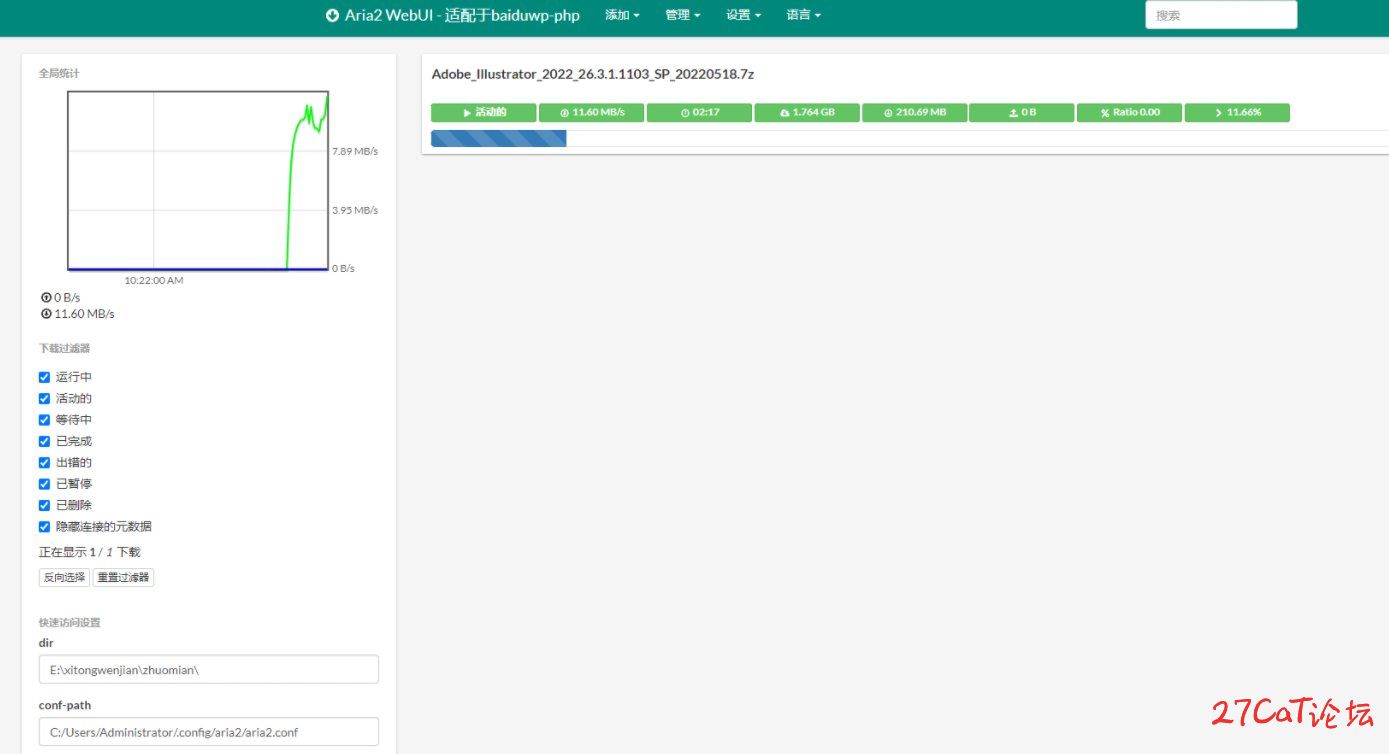Toggle the 已完成 filter checkbox

[44, 441]
